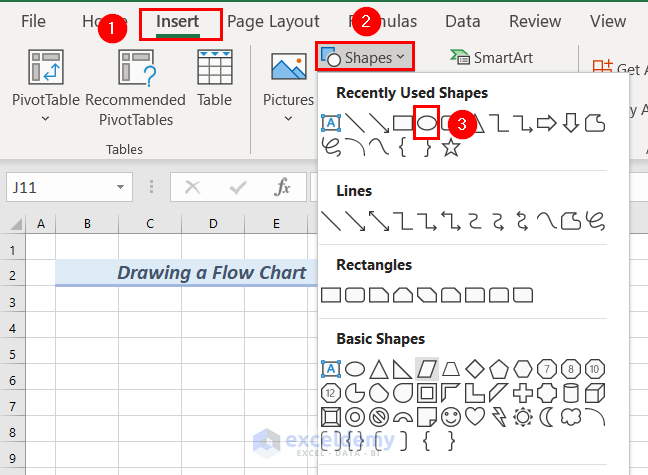
Task: Expand the Pictures dropdown arrow
Action: tap(288, 119)
